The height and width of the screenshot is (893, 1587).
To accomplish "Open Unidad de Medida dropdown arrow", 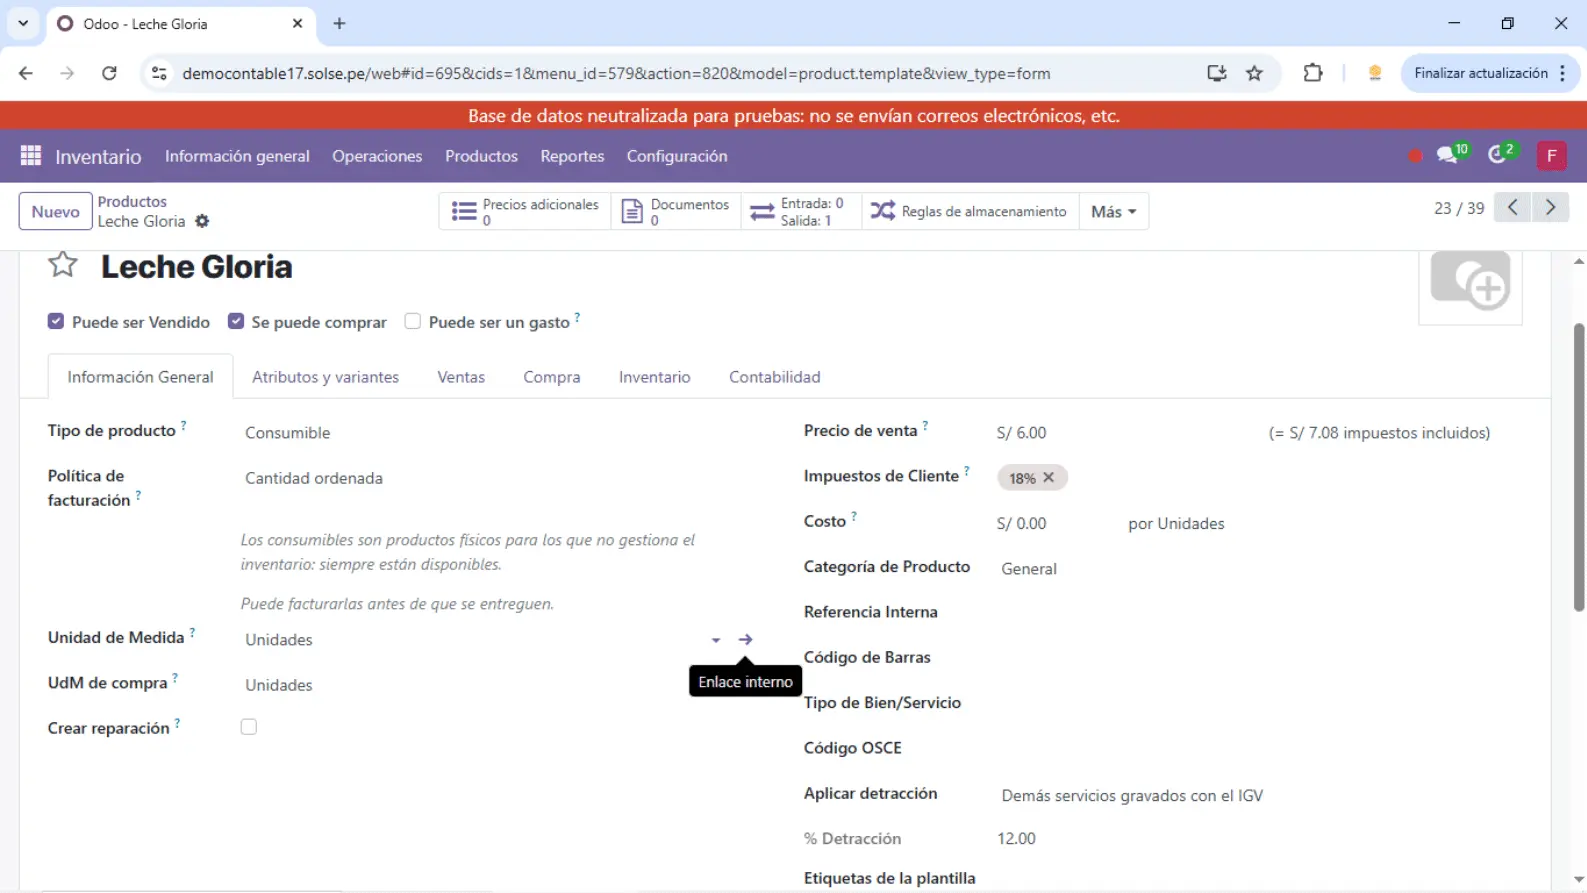I will [716, 640].
